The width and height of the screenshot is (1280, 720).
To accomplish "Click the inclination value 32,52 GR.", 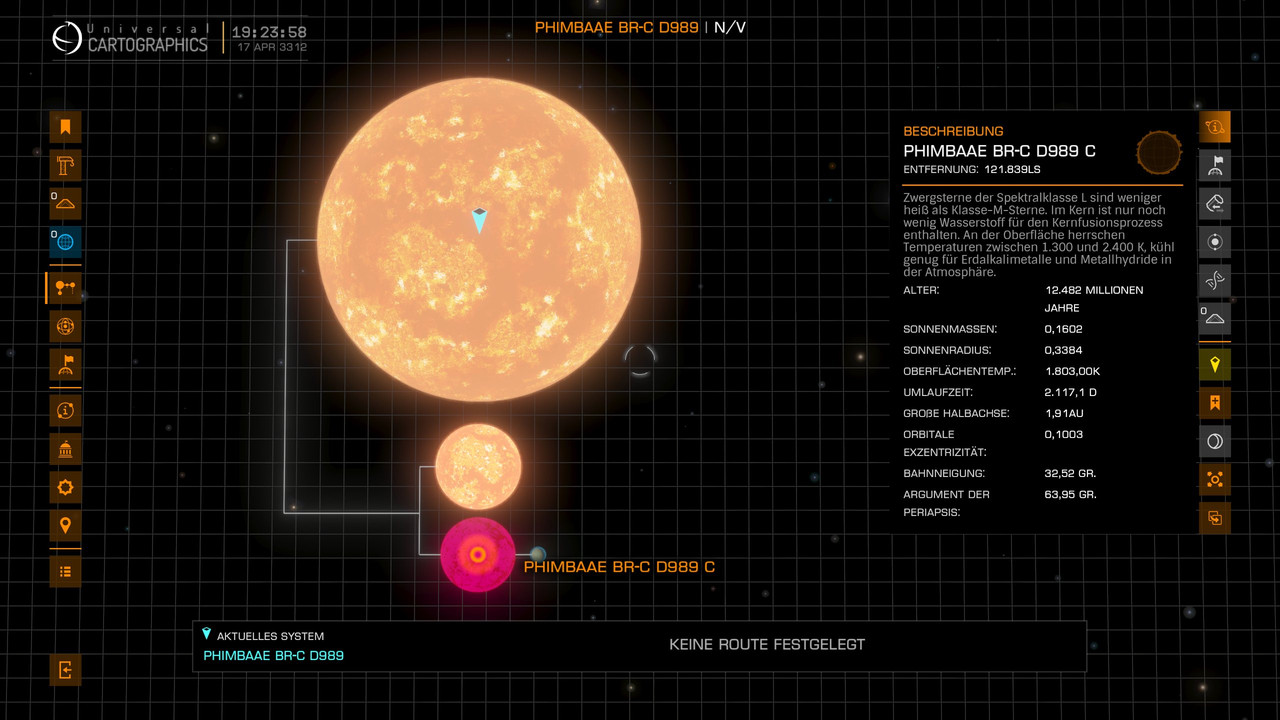I will pyautogui.click(x=1071, y=473).
